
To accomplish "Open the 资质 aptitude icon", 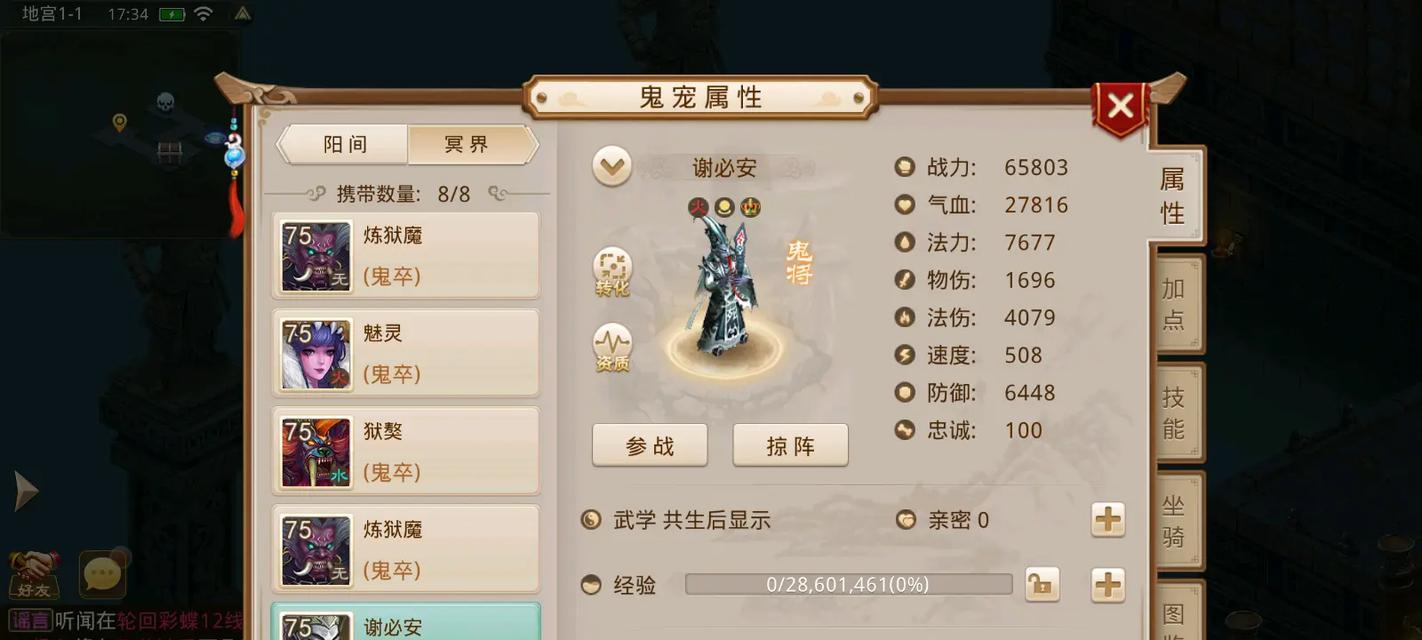I will coord(612,347).
